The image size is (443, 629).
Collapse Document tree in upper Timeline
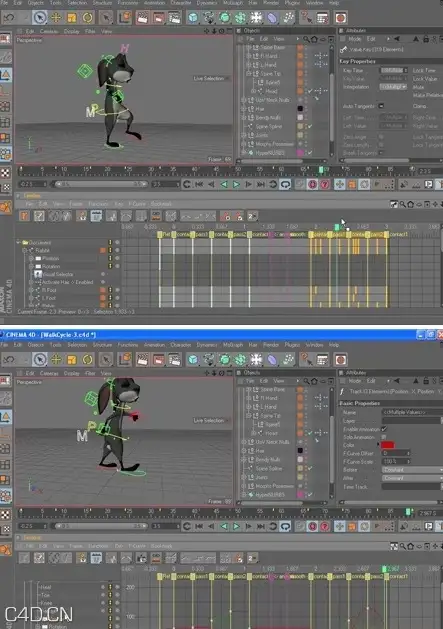tap(18, 242)
